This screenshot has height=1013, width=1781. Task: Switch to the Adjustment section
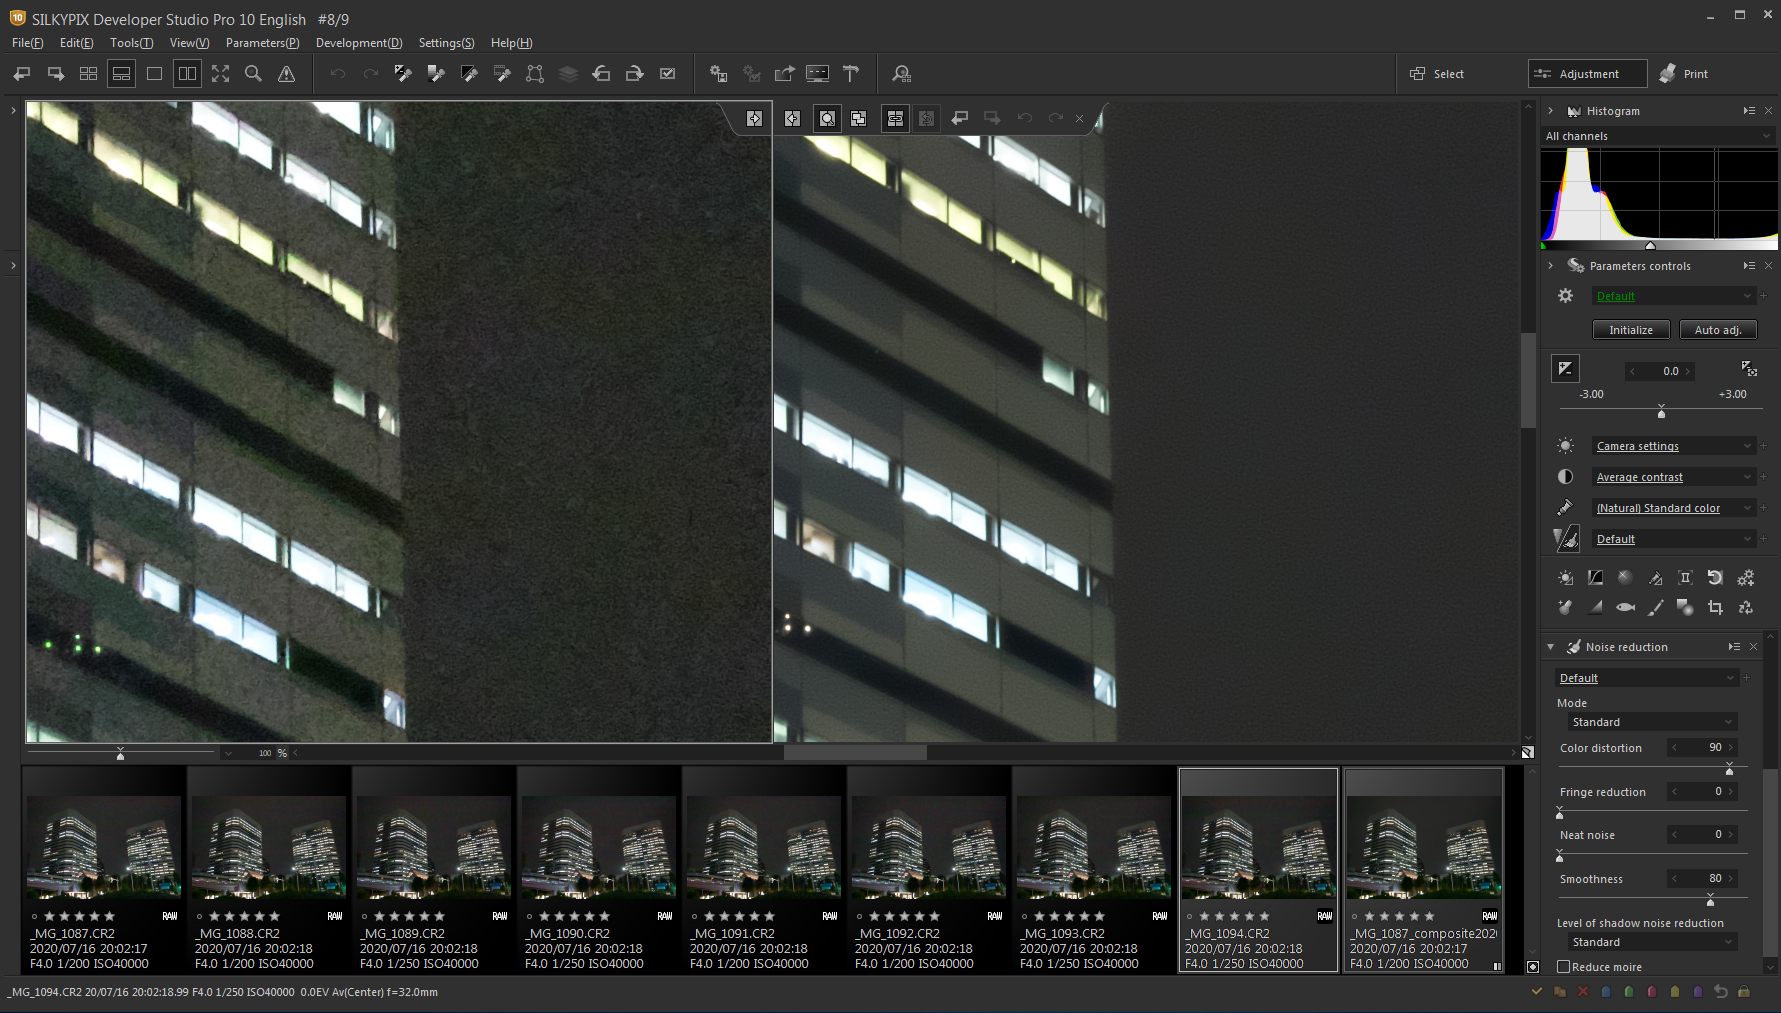point(1587,74)
